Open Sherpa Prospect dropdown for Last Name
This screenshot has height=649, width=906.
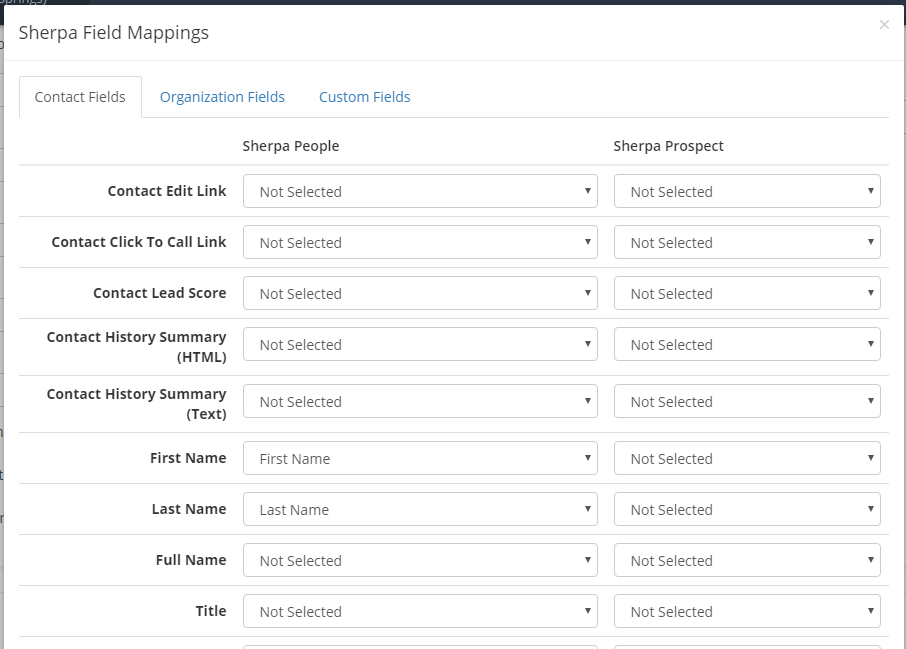point(747,509)
